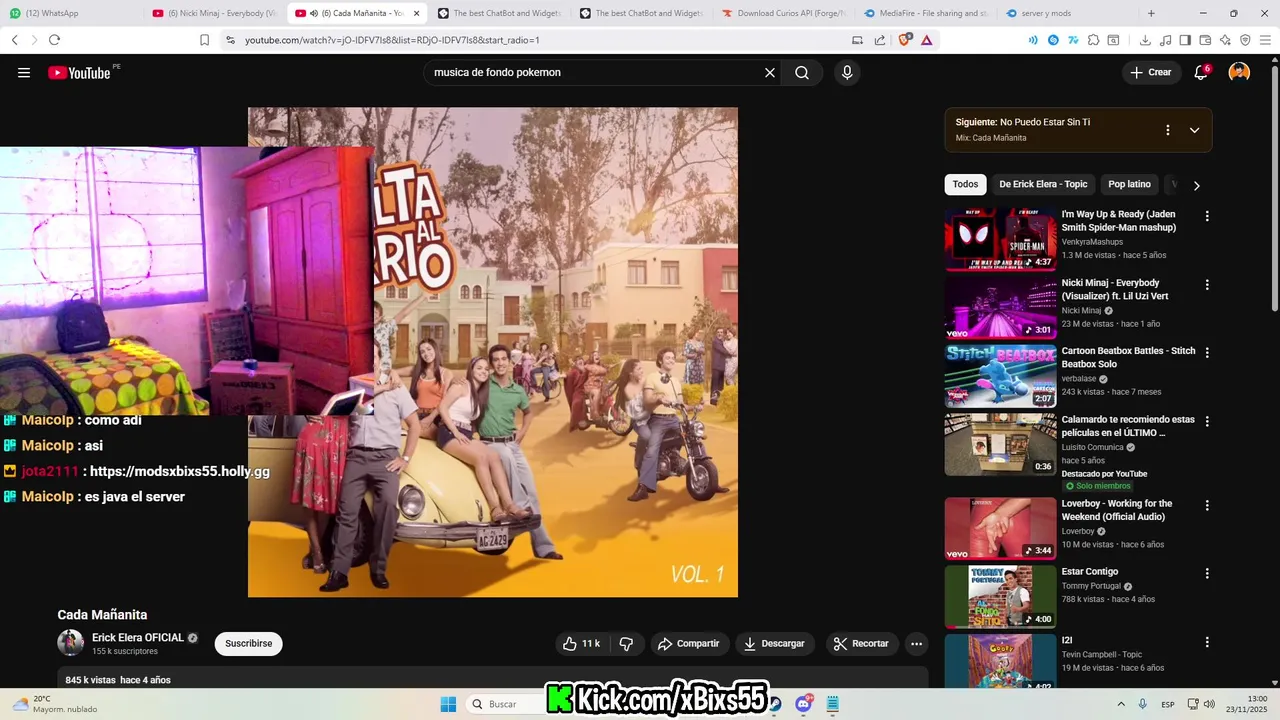Screen dimensions: 1280x720
Task: Show more filter chips with arrow
Action: 1196,185
